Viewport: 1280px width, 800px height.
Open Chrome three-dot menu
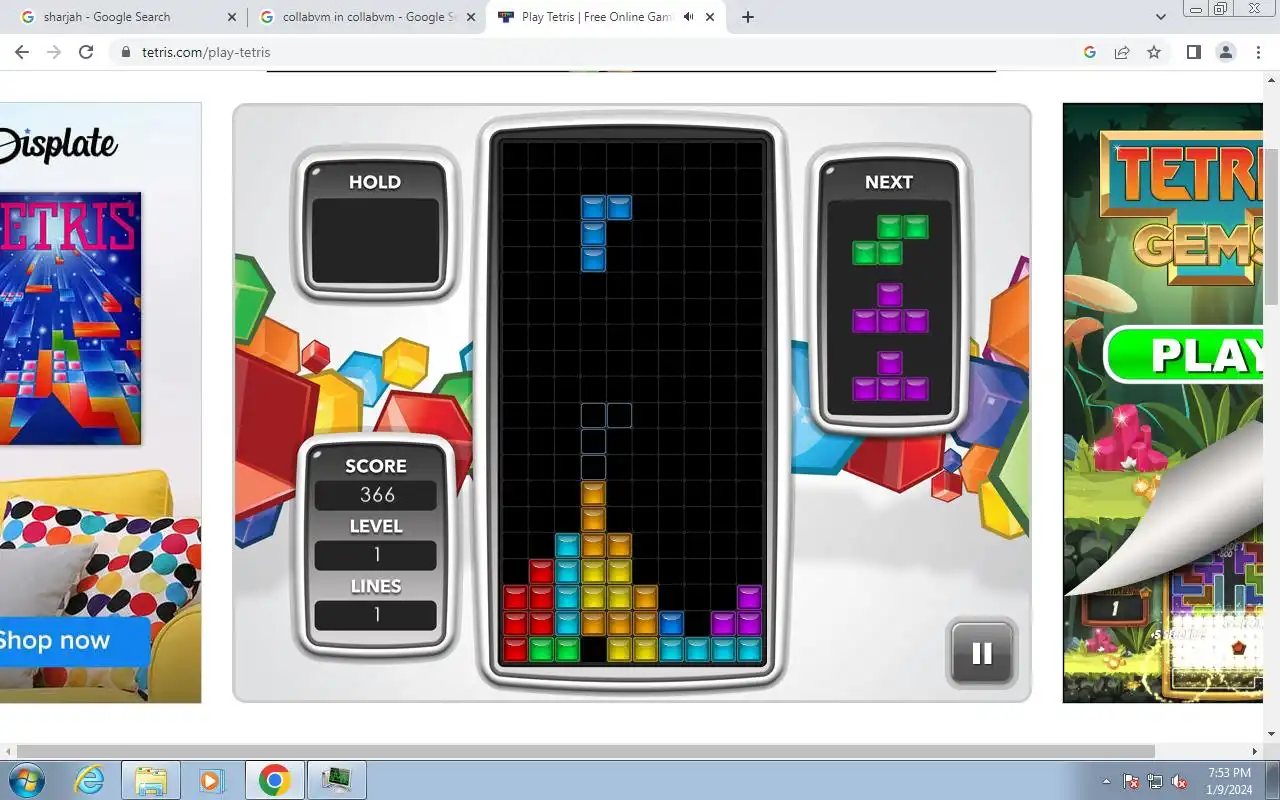point(1258,52)
